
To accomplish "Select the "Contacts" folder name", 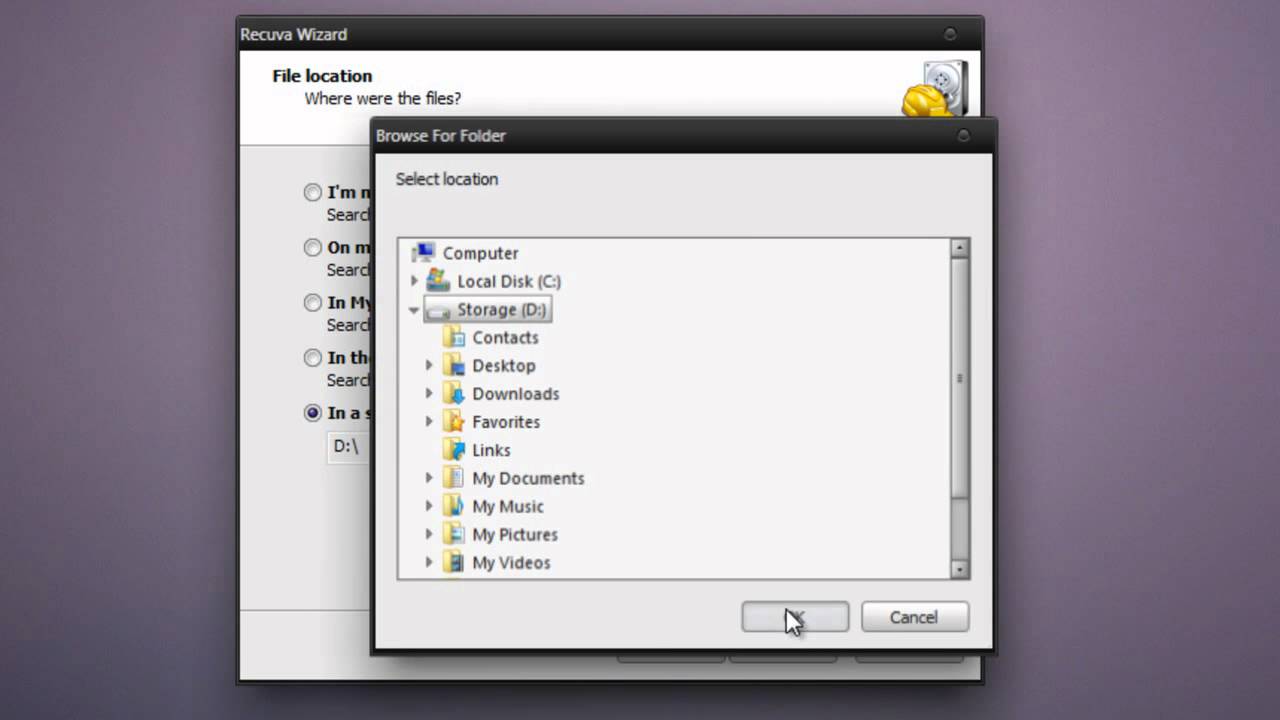I will (x=506, y=337).
